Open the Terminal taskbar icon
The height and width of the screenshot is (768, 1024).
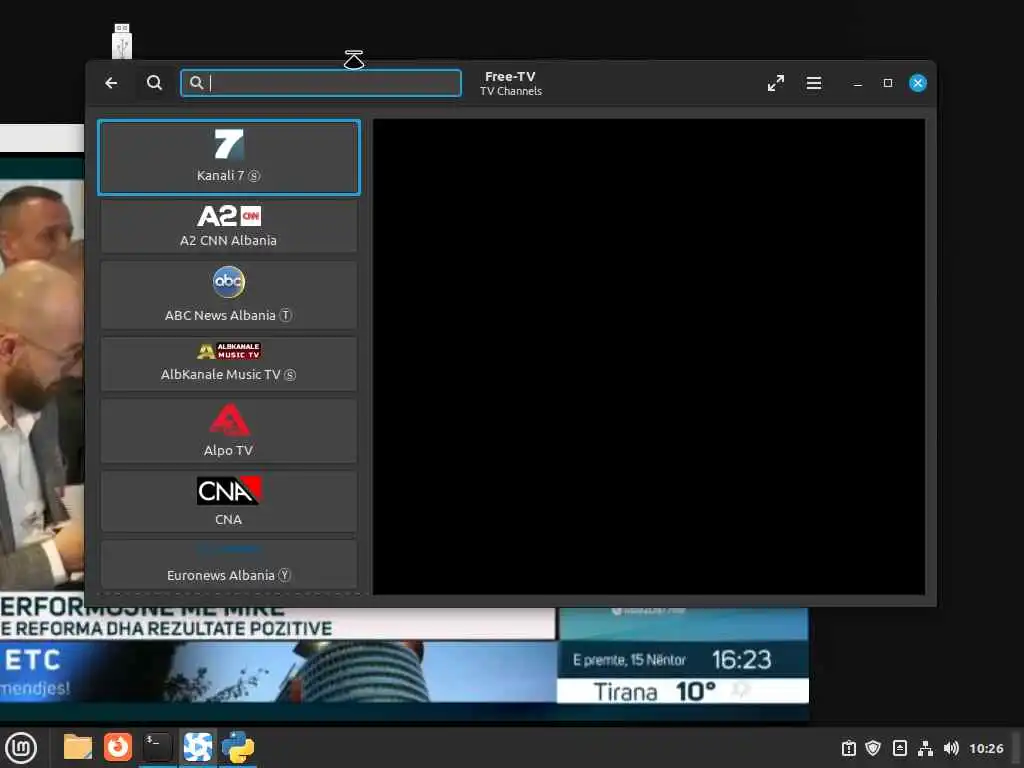[x=157, y=747]
